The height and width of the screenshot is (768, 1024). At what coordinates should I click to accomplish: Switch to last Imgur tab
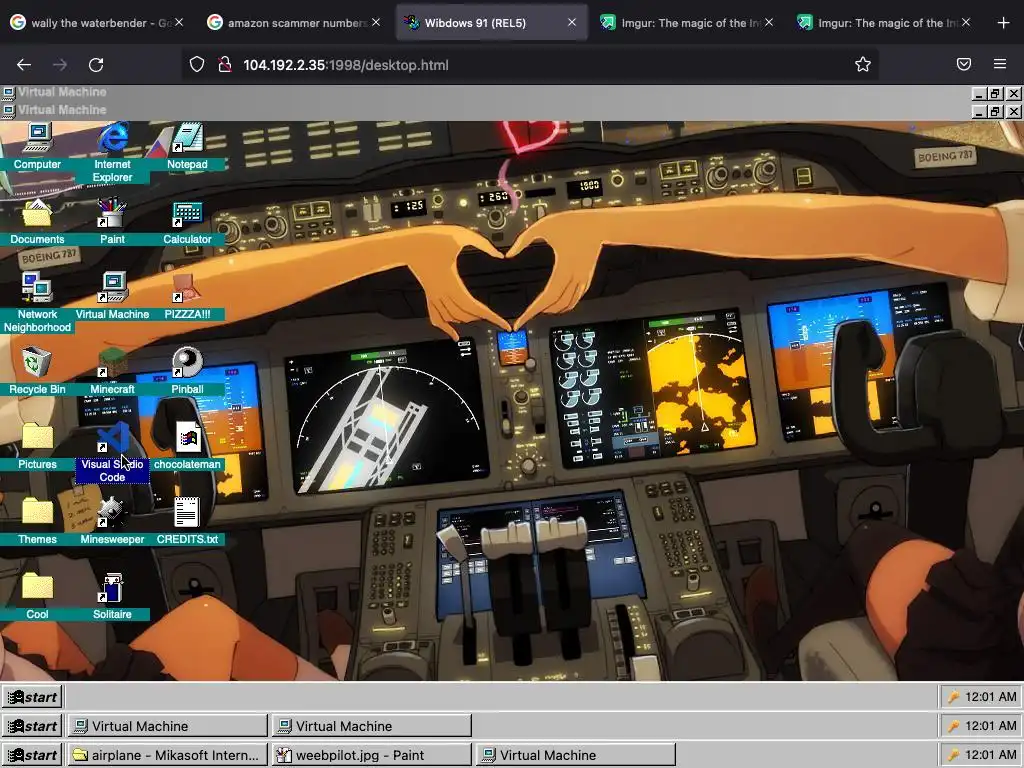coord(885,23)
